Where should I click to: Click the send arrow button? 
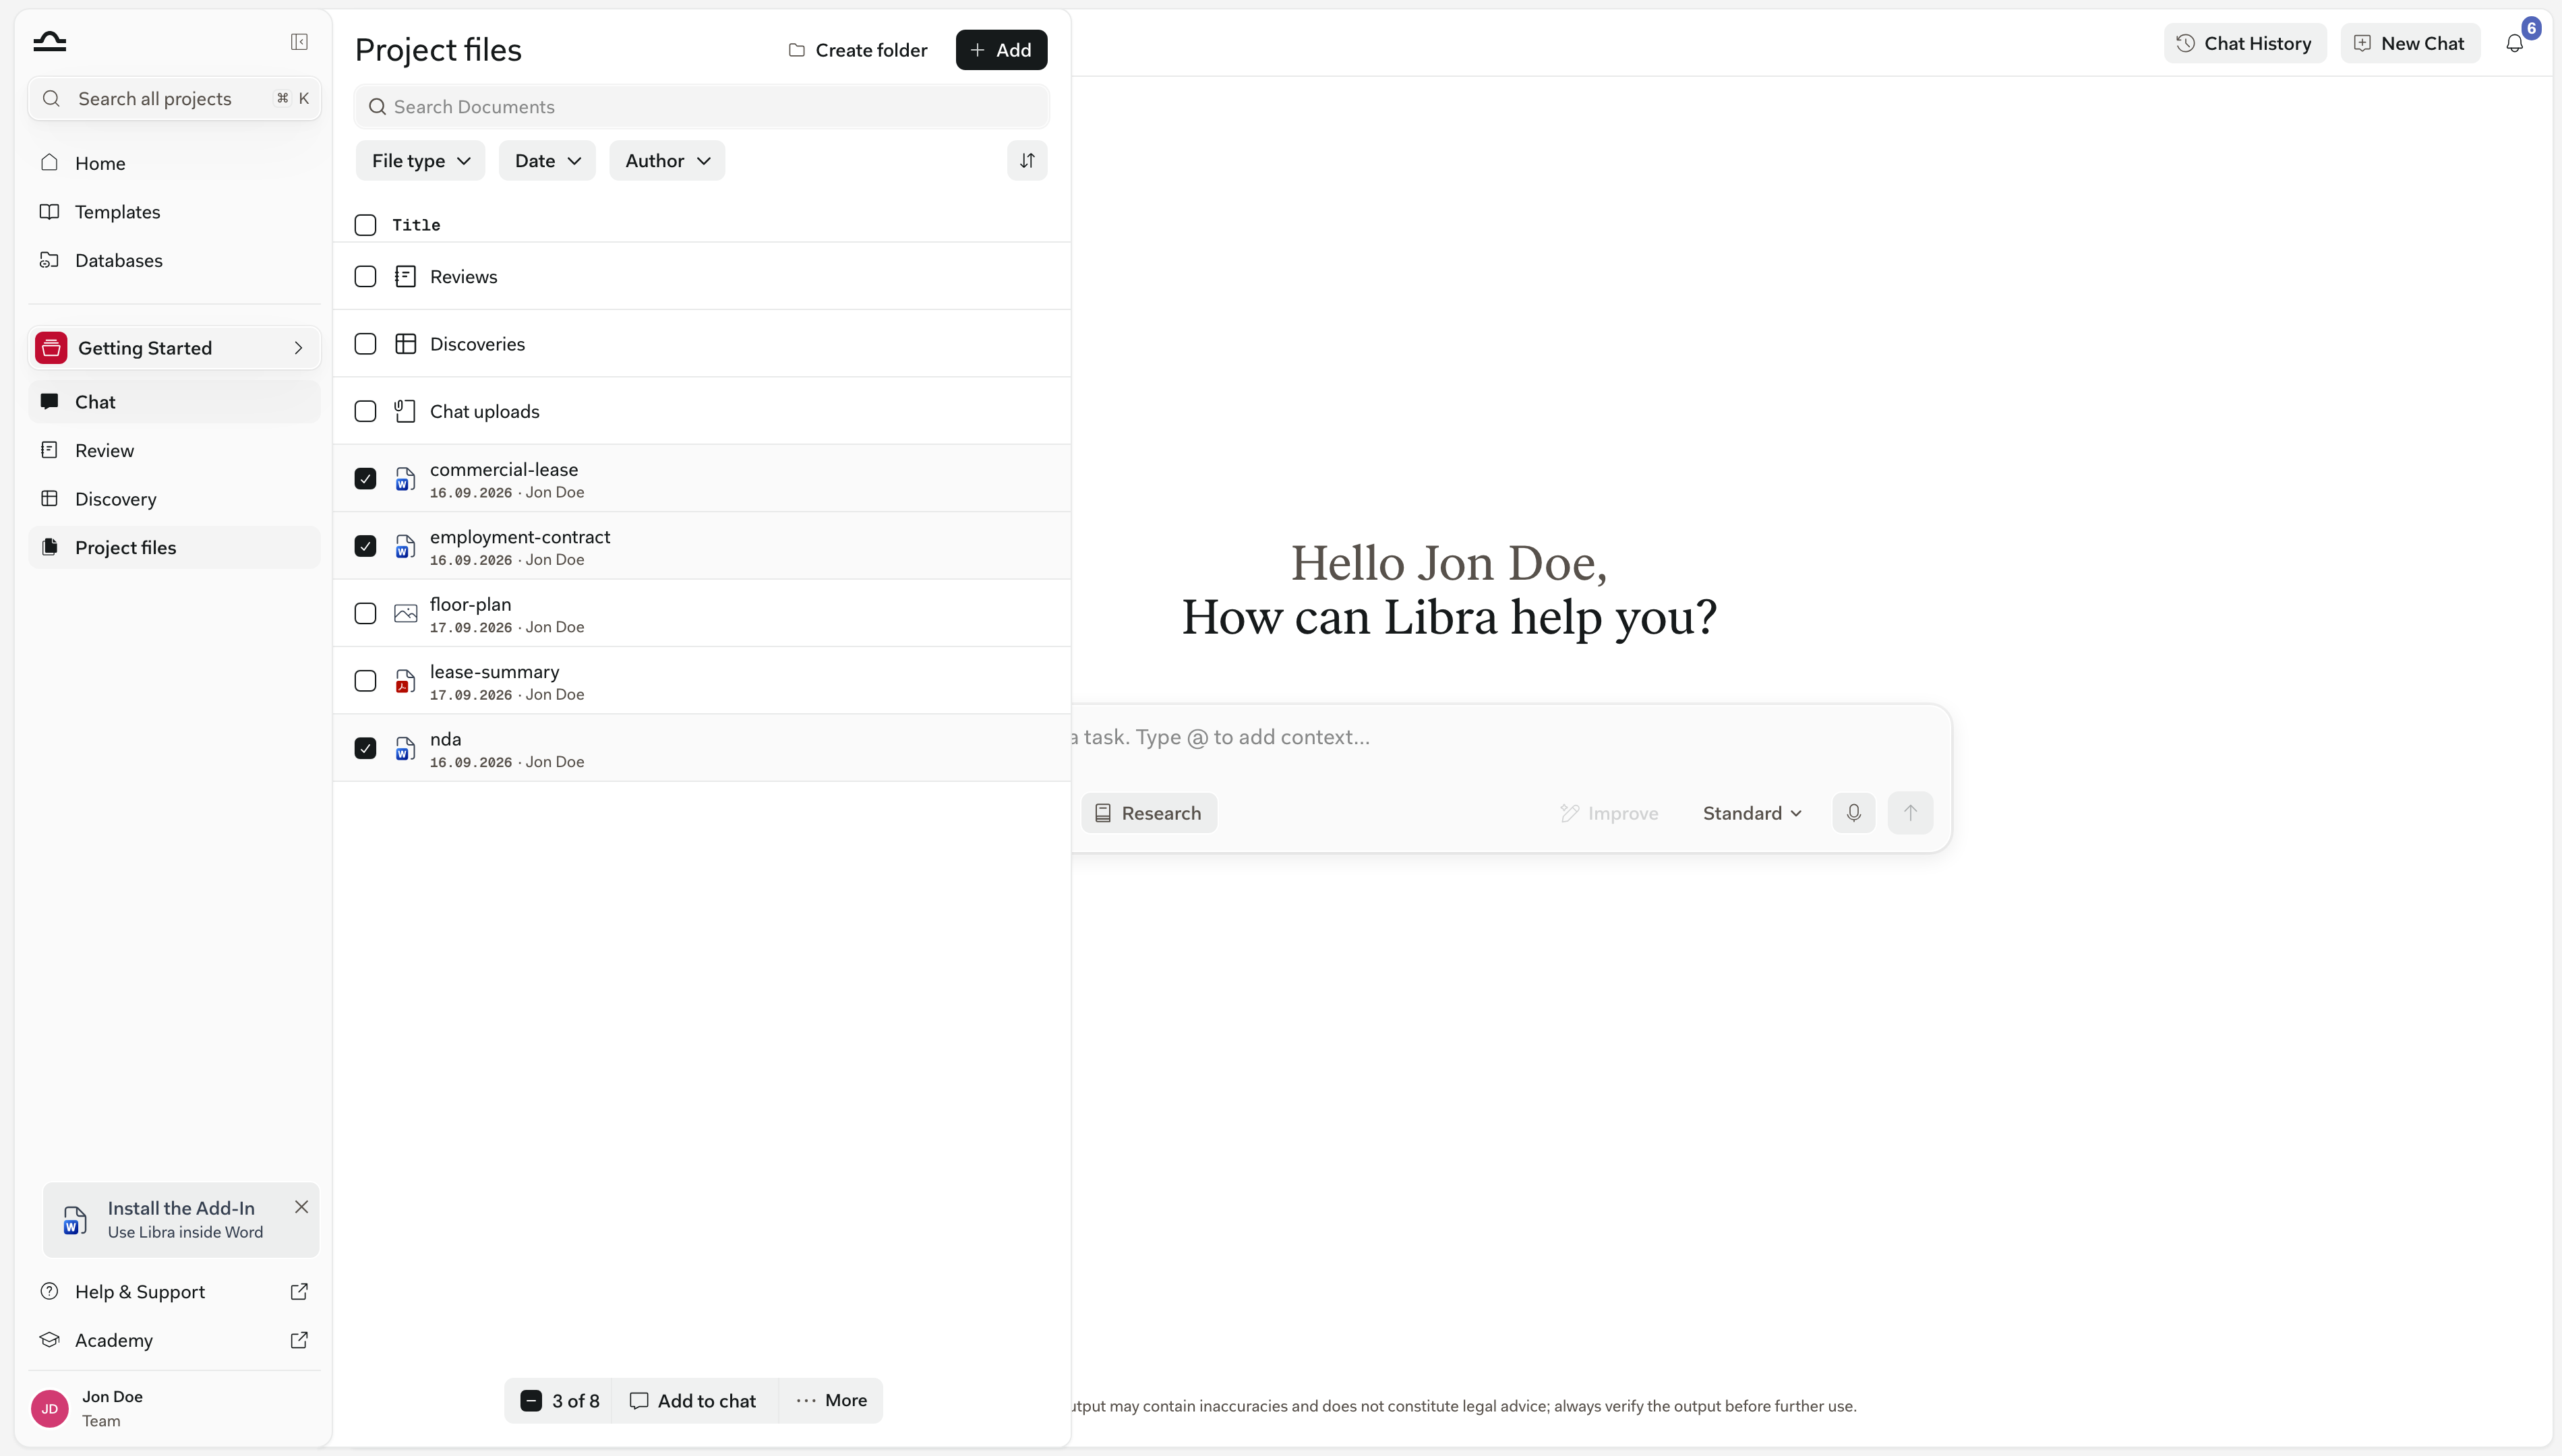click(1910, 813)
